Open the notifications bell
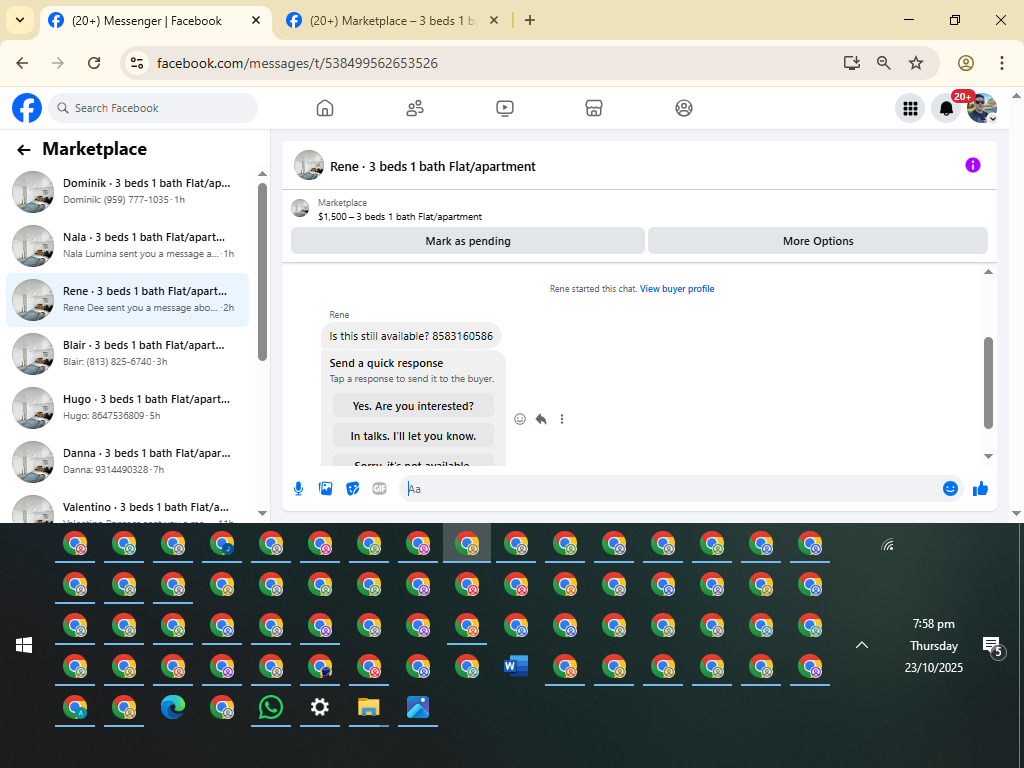This screenshot has height=768, width=1024. (x=946, y=108)
